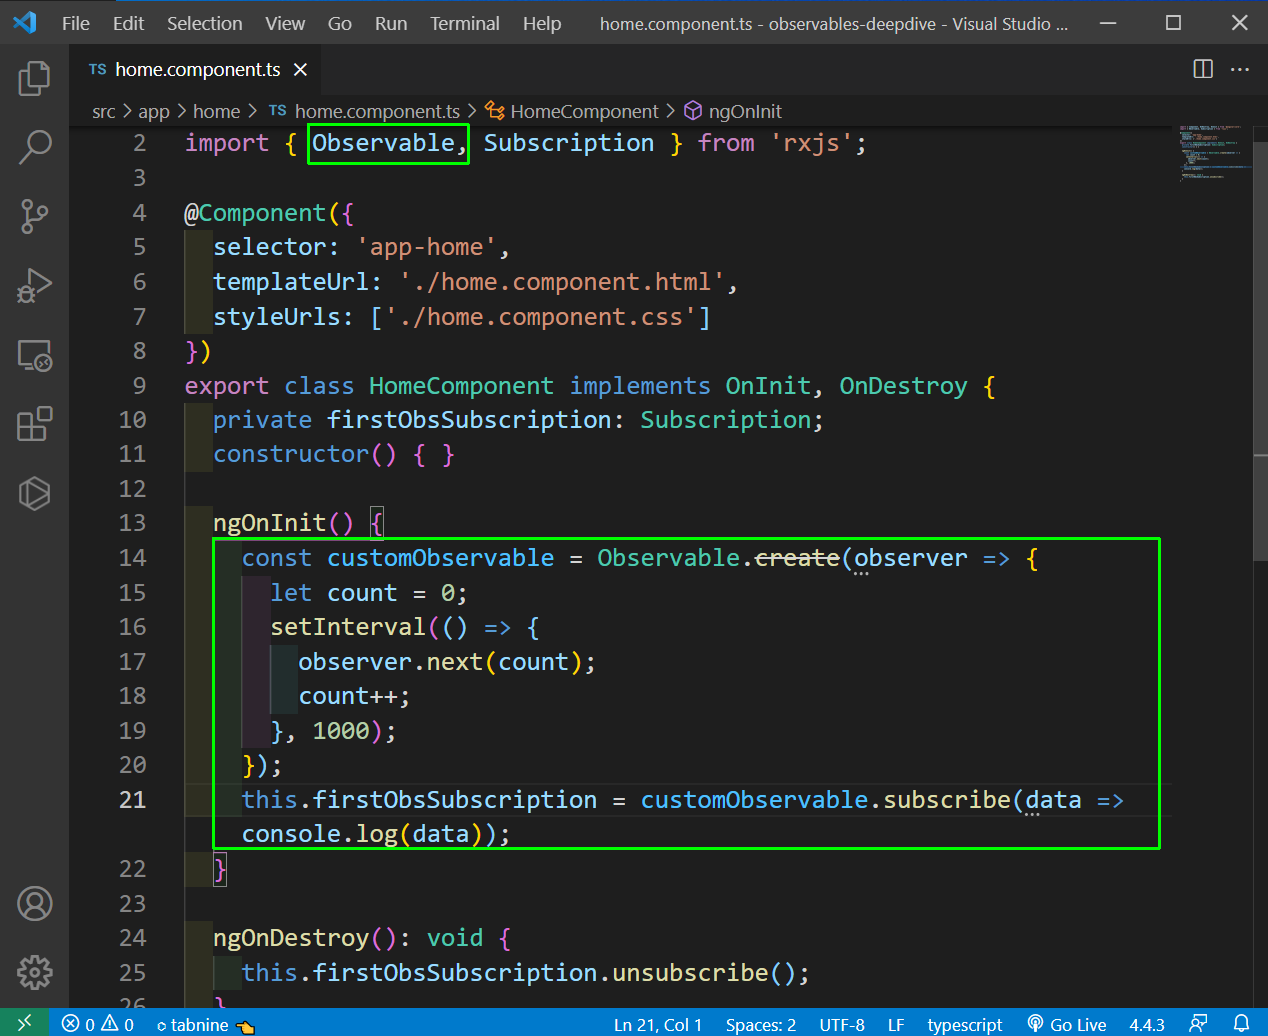Click the 'app-home' selector string

(x=426, y=247)
